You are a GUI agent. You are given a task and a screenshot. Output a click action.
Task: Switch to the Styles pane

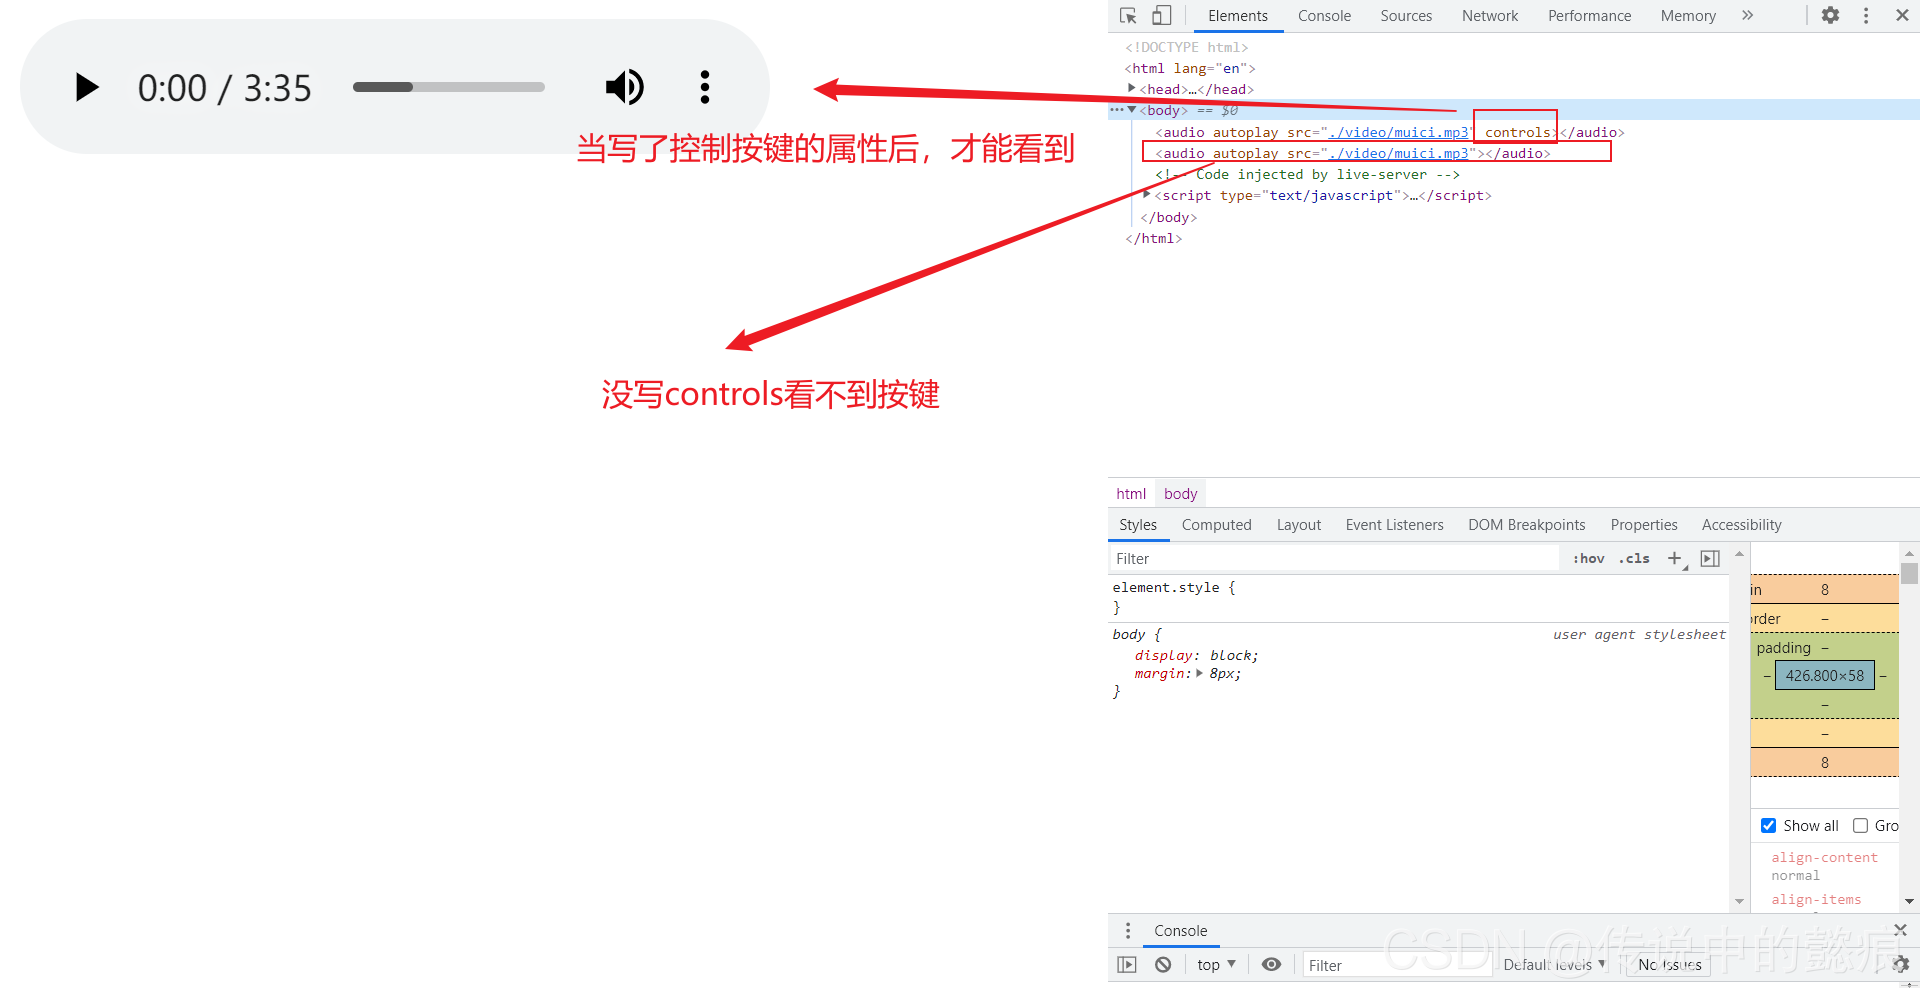click(x=1138, y=525)
